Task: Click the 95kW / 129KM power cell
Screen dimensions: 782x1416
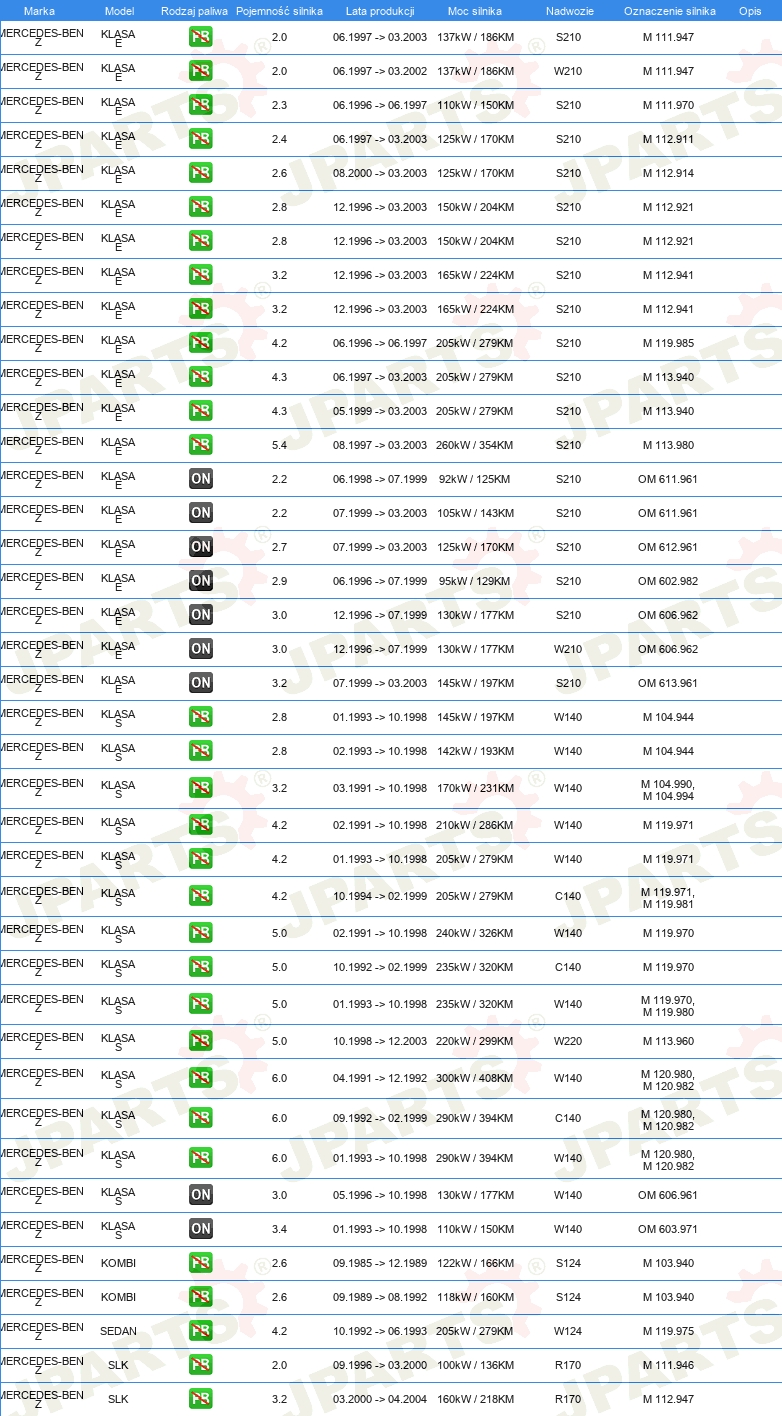Action: 474,581
